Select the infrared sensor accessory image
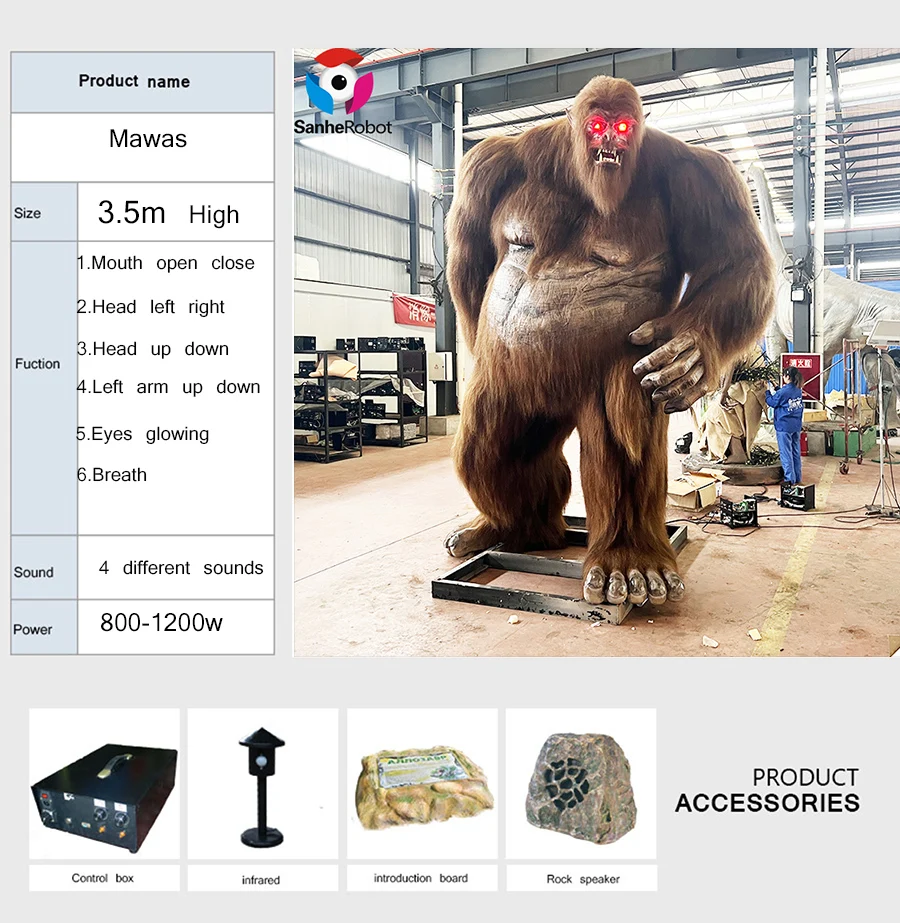900x923 pixels. [262, 785]
